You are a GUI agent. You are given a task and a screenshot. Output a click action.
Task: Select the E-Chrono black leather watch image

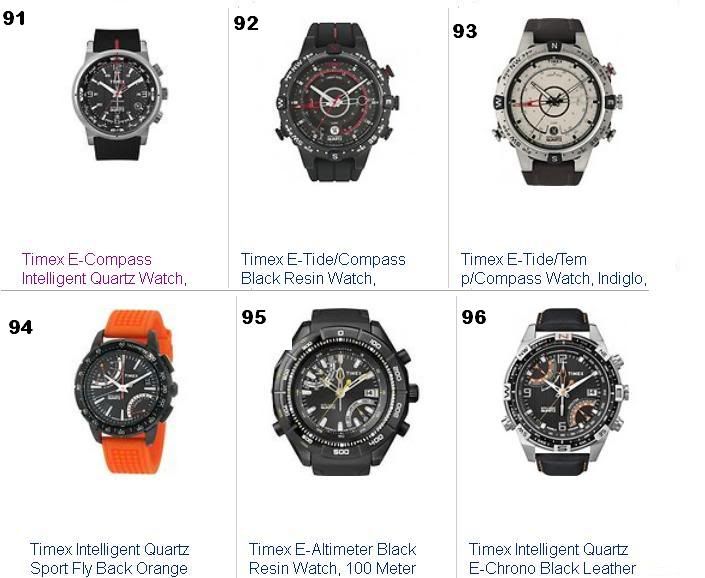(565, 391)
